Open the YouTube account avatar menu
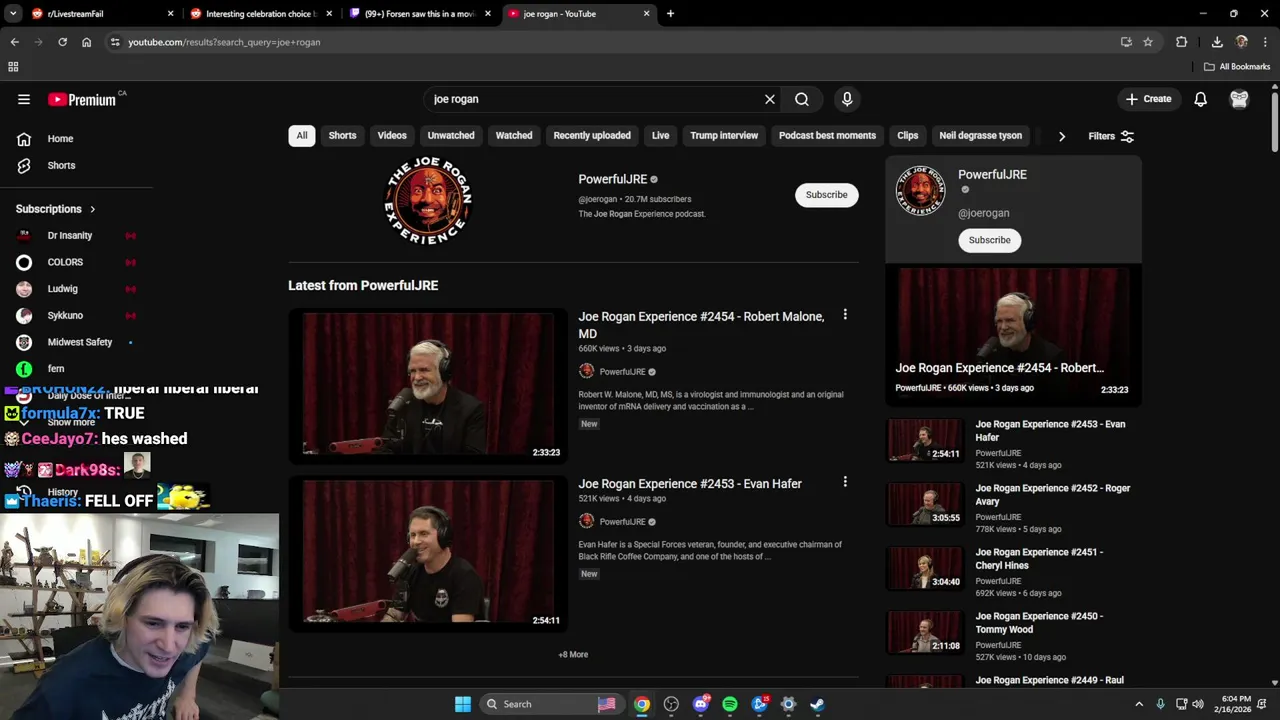This screenshot has height=720, width=1280. tap(1239, 99)
